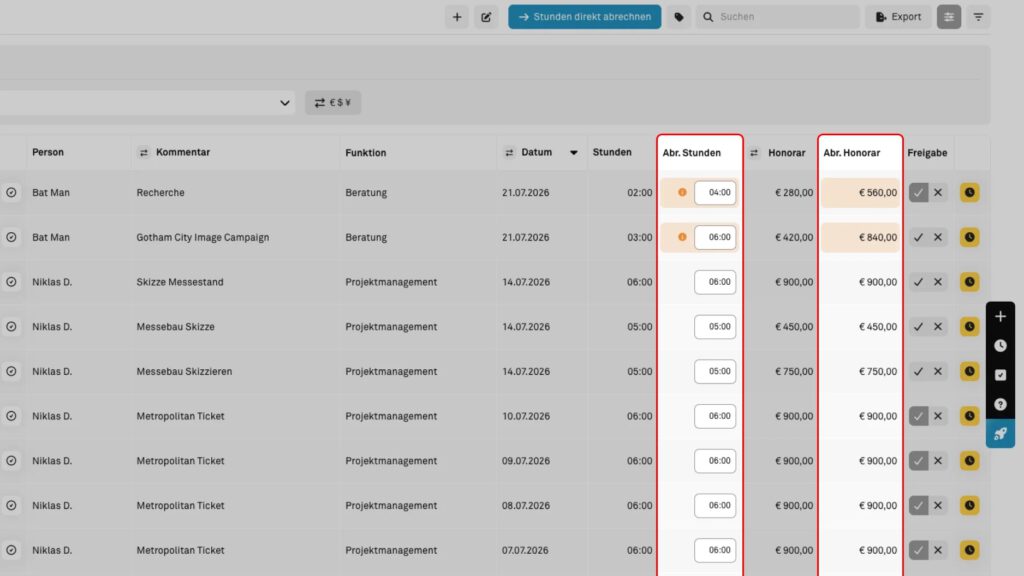This screenshot has width=1024, height=576.
Task: Reject the 08.07.2026 Metropolitan Ticket entry
Action: [938, 505]
